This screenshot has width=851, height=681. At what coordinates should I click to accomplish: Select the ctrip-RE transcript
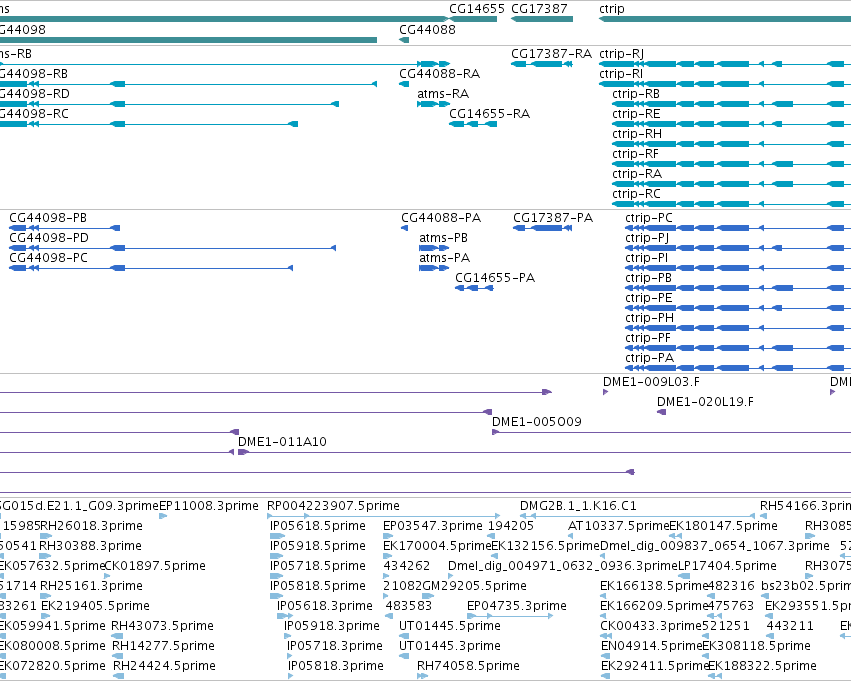732,124
